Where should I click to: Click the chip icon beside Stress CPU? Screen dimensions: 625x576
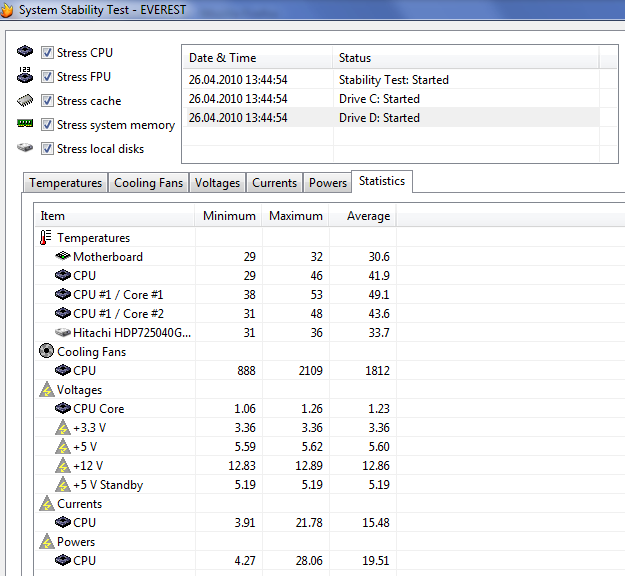click(x=25, y=51)
